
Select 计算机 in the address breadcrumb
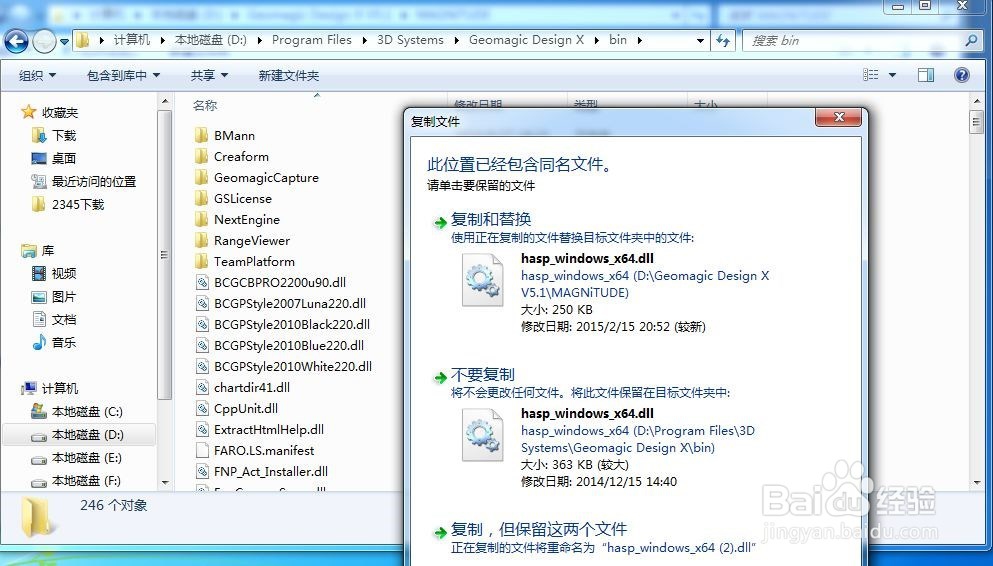pyautogui.click(x=132, y=40)
